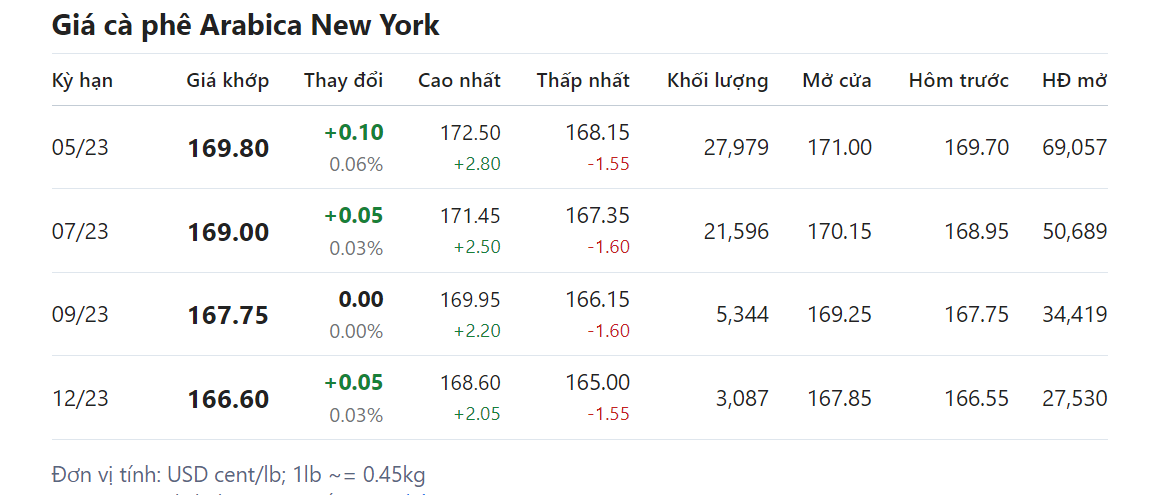Click the 172.50 highest price value

click(x=470, y=133)
